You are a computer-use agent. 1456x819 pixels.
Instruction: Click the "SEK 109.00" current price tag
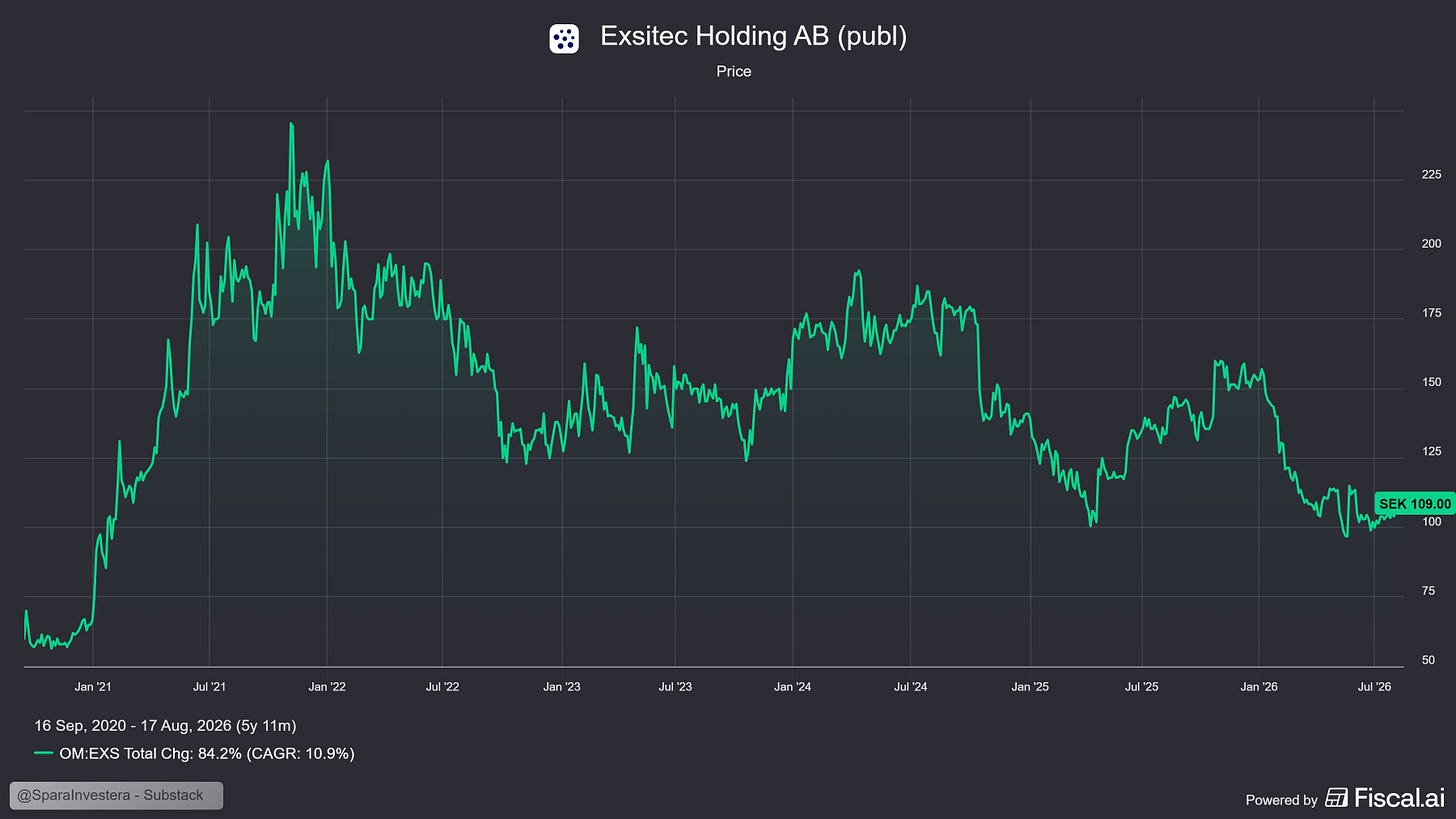tap(1414, 504)
